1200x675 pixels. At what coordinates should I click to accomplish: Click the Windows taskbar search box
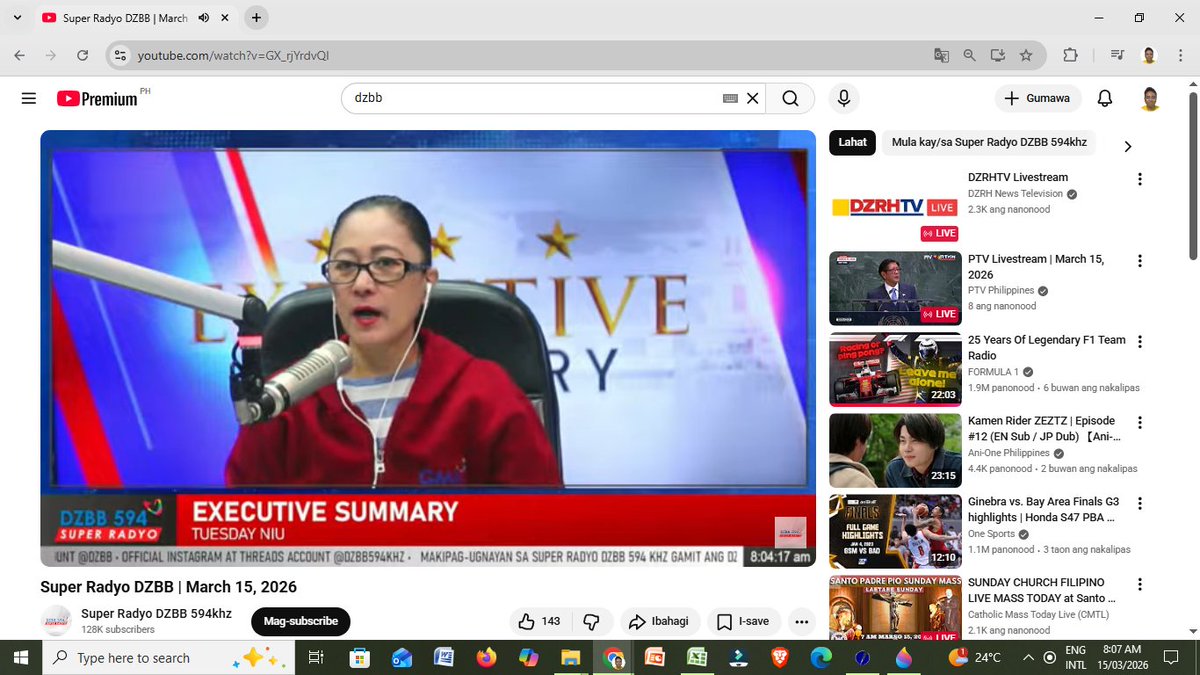point(170,657)
